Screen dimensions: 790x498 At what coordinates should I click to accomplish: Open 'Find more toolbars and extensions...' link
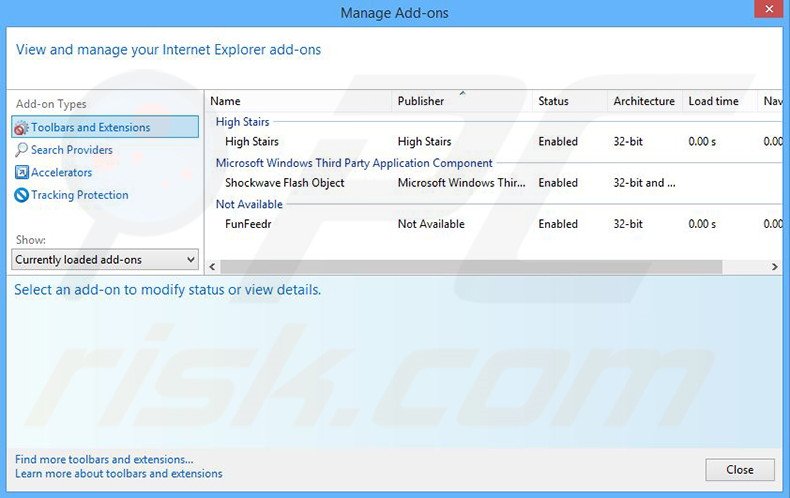click(104, 459)
